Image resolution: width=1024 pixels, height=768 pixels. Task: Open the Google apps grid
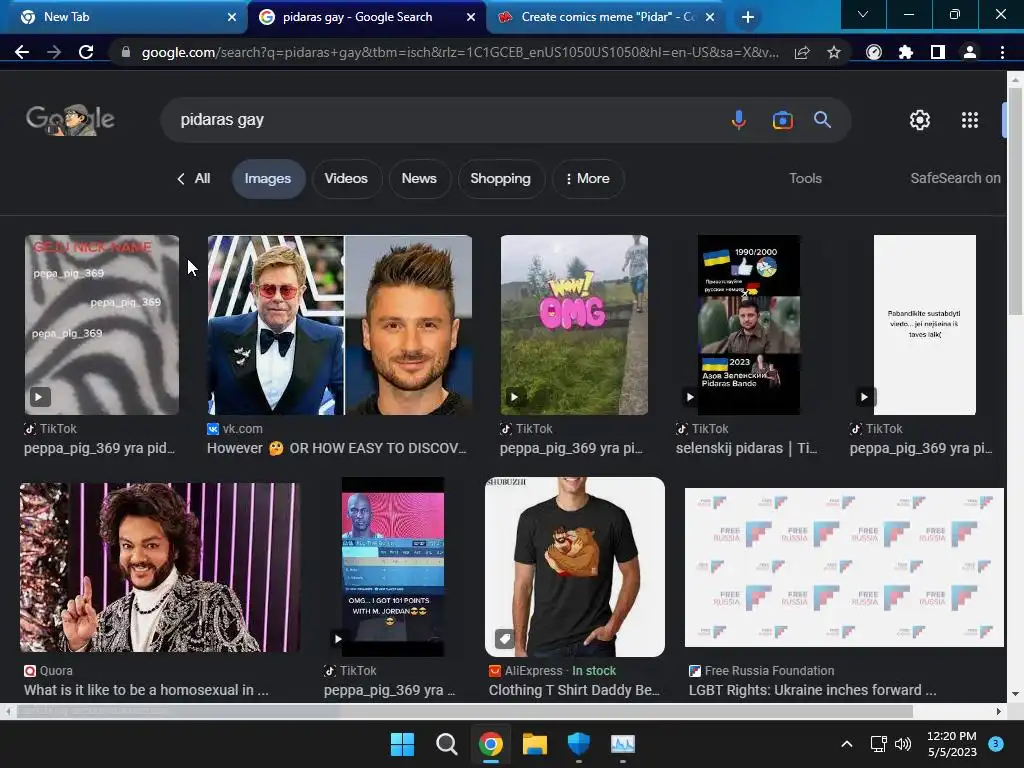click(970, 120)
